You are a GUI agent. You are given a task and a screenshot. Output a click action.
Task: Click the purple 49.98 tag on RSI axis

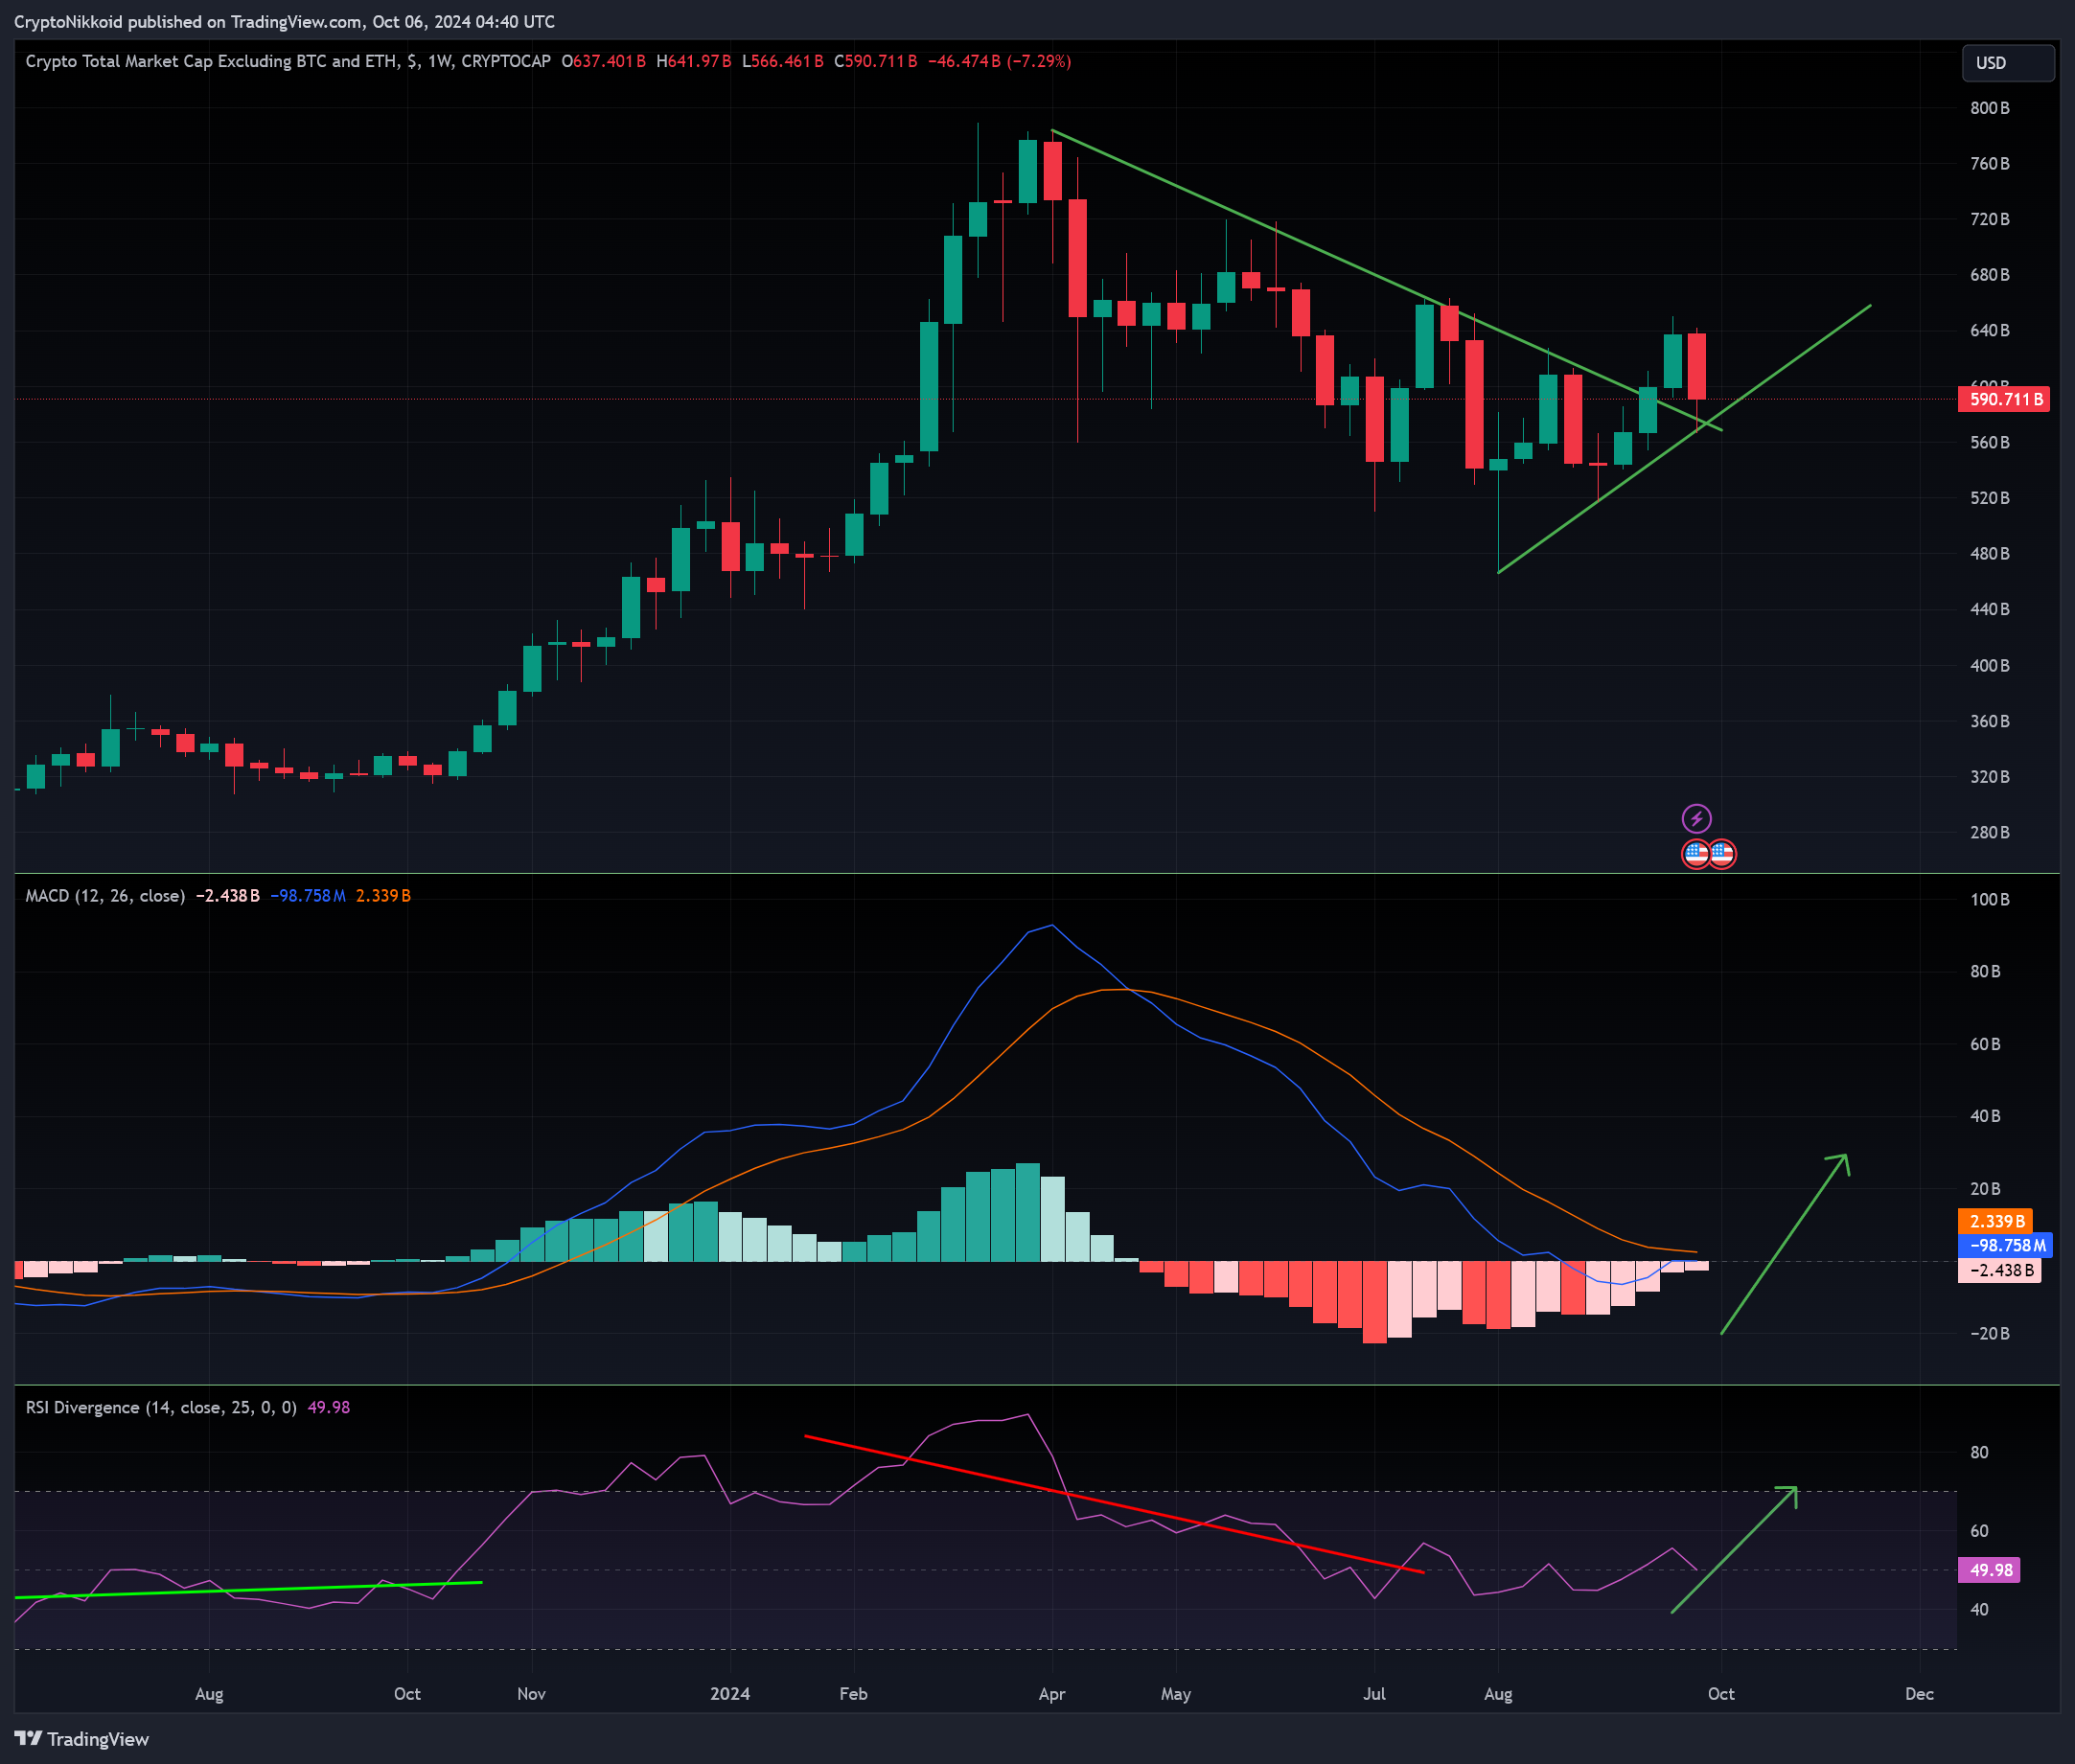pyautogui.click(x=1989, y=1570)
